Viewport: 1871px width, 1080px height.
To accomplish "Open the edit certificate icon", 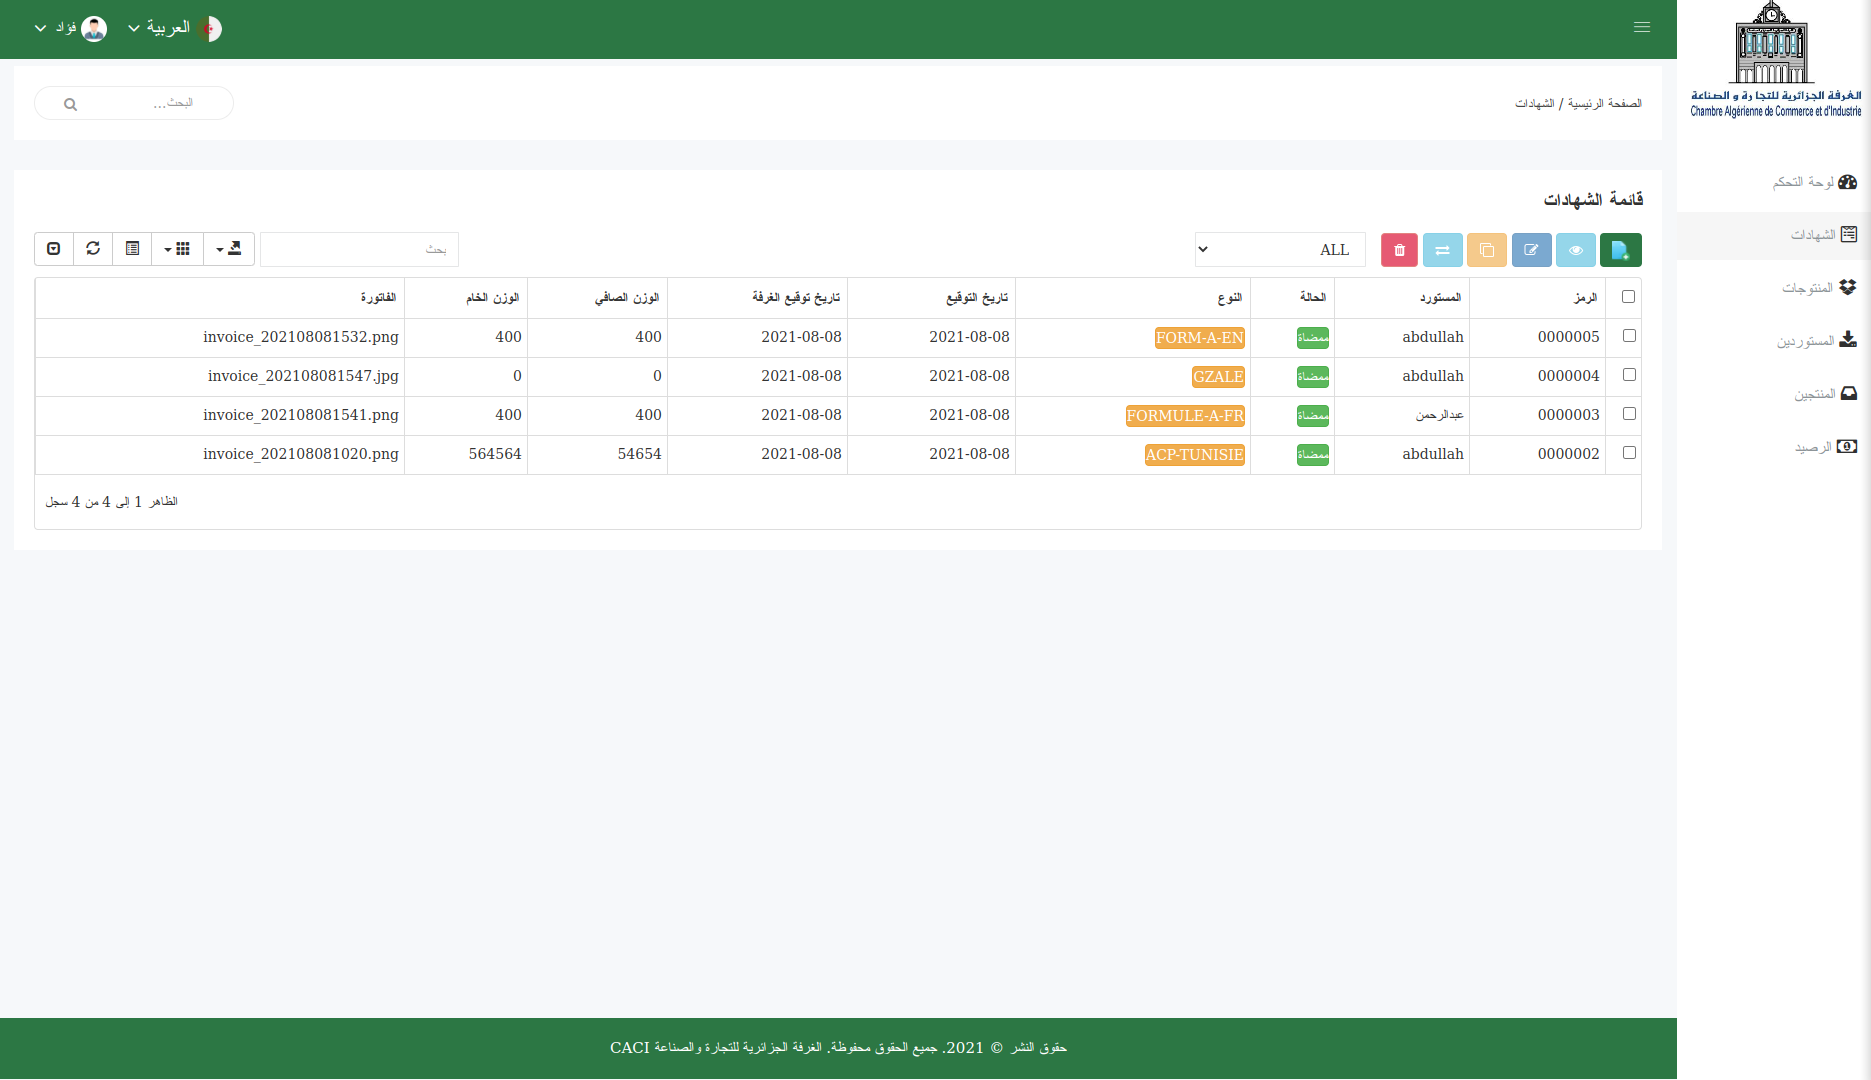I will coord(1531,250).
